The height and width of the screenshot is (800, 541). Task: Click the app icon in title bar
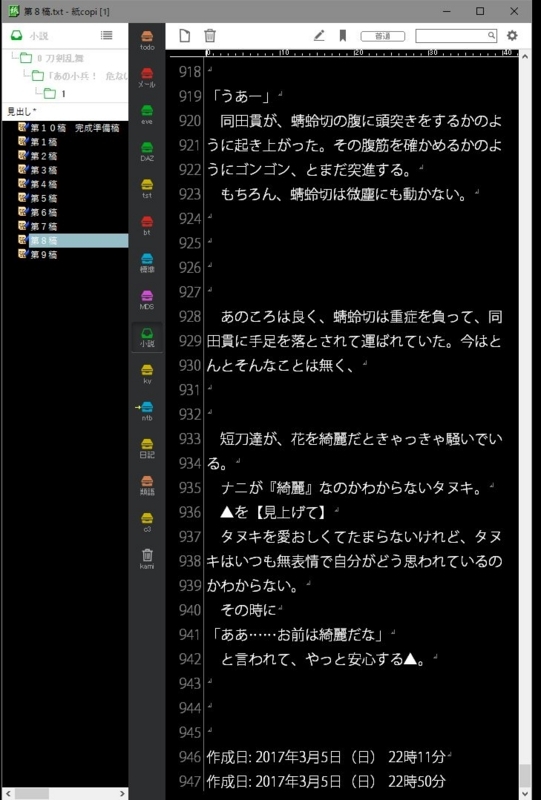tap(14, 11)
